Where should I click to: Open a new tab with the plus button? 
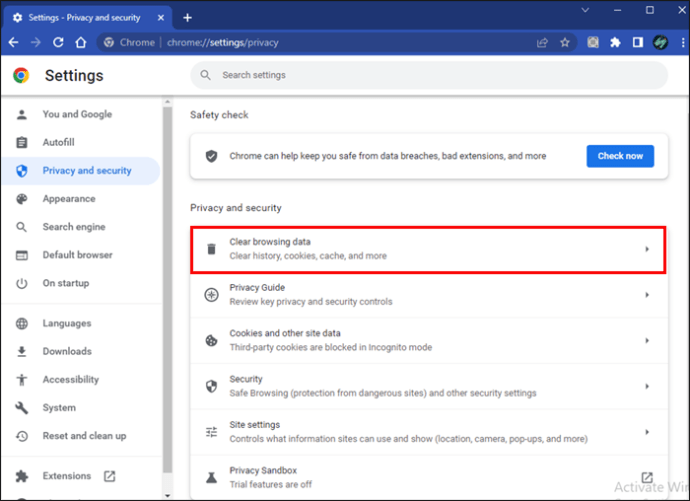pyautogui.click(x=187, y=17)
